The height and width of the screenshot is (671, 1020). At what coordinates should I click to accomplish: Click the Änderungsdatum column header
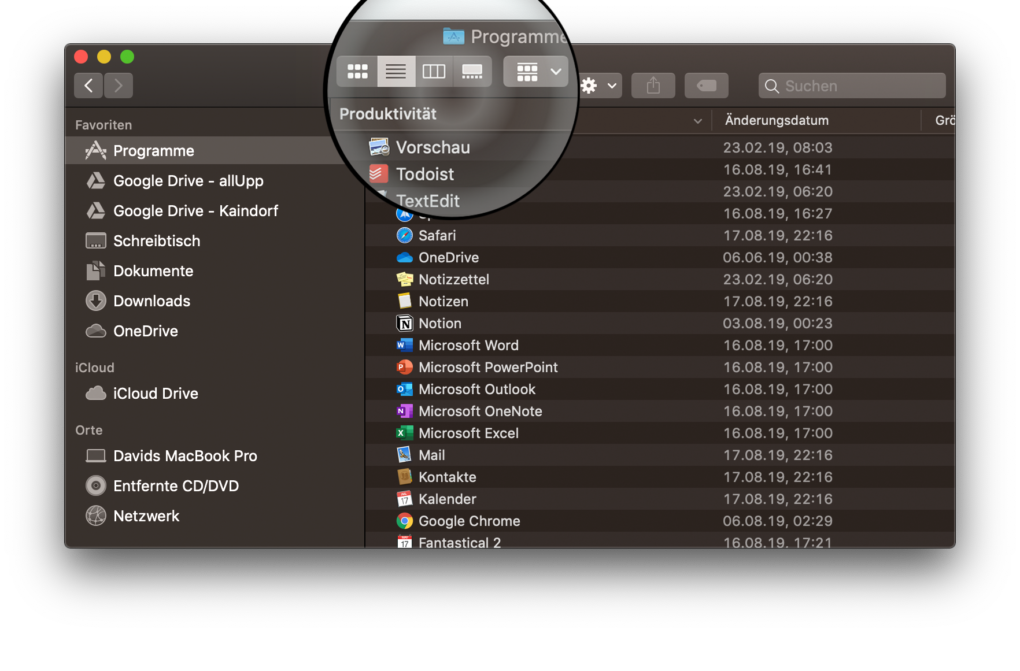click(777, 120)
